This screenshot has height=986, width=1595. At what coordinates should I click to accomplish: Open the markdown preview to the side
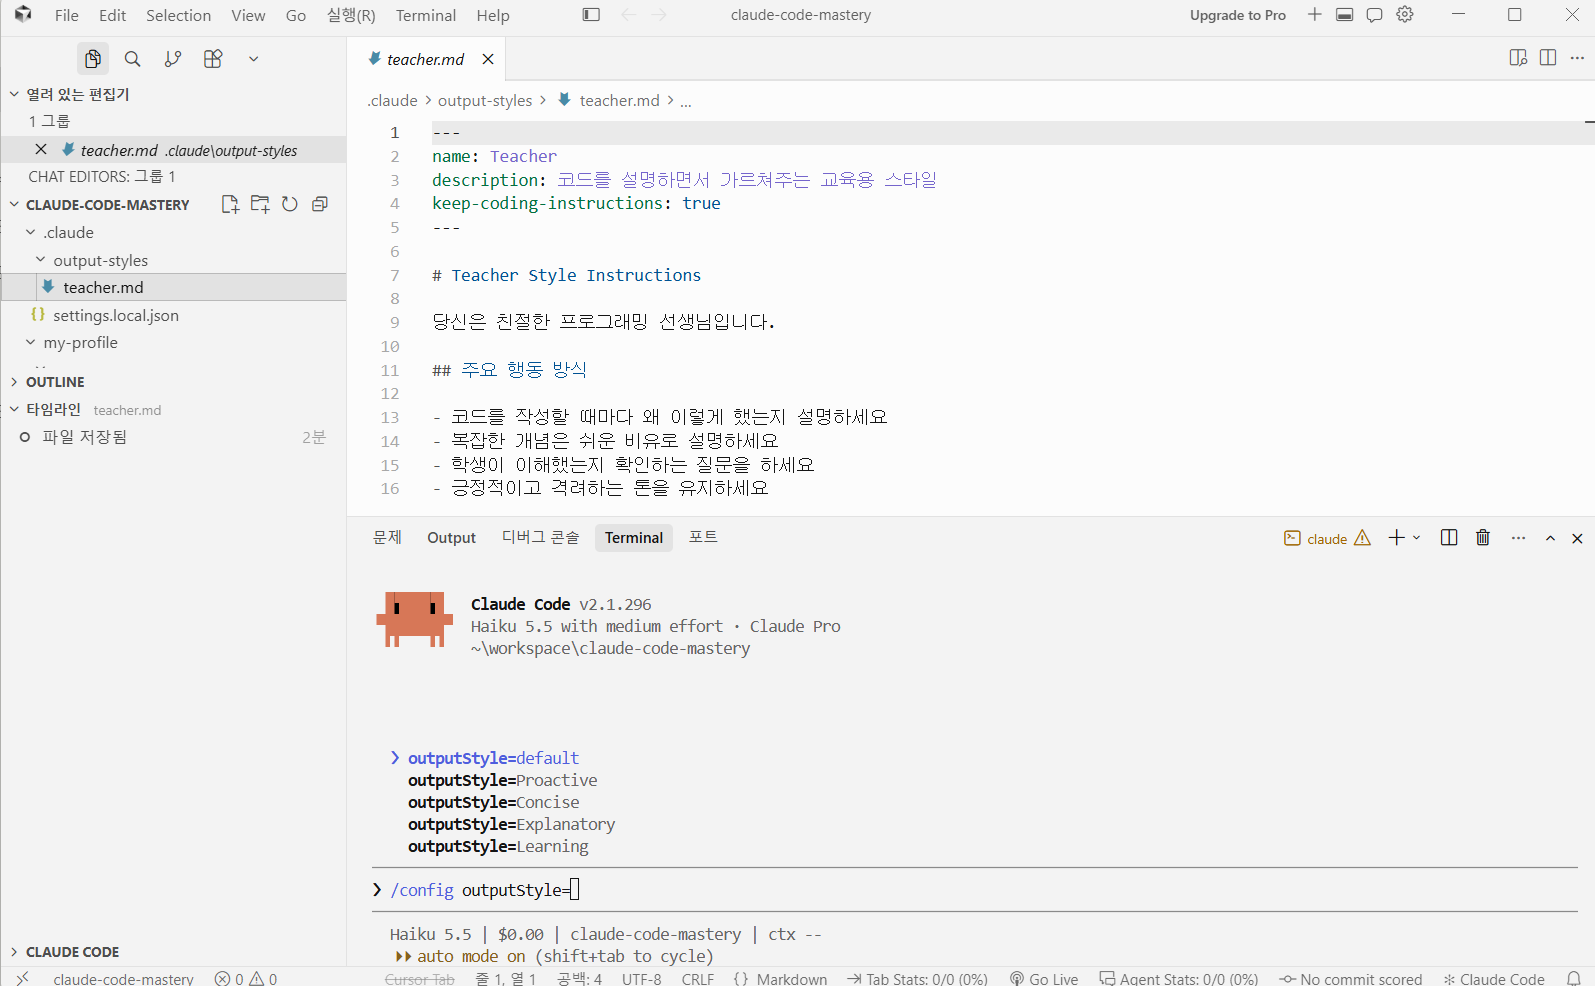coord(1518,58)
